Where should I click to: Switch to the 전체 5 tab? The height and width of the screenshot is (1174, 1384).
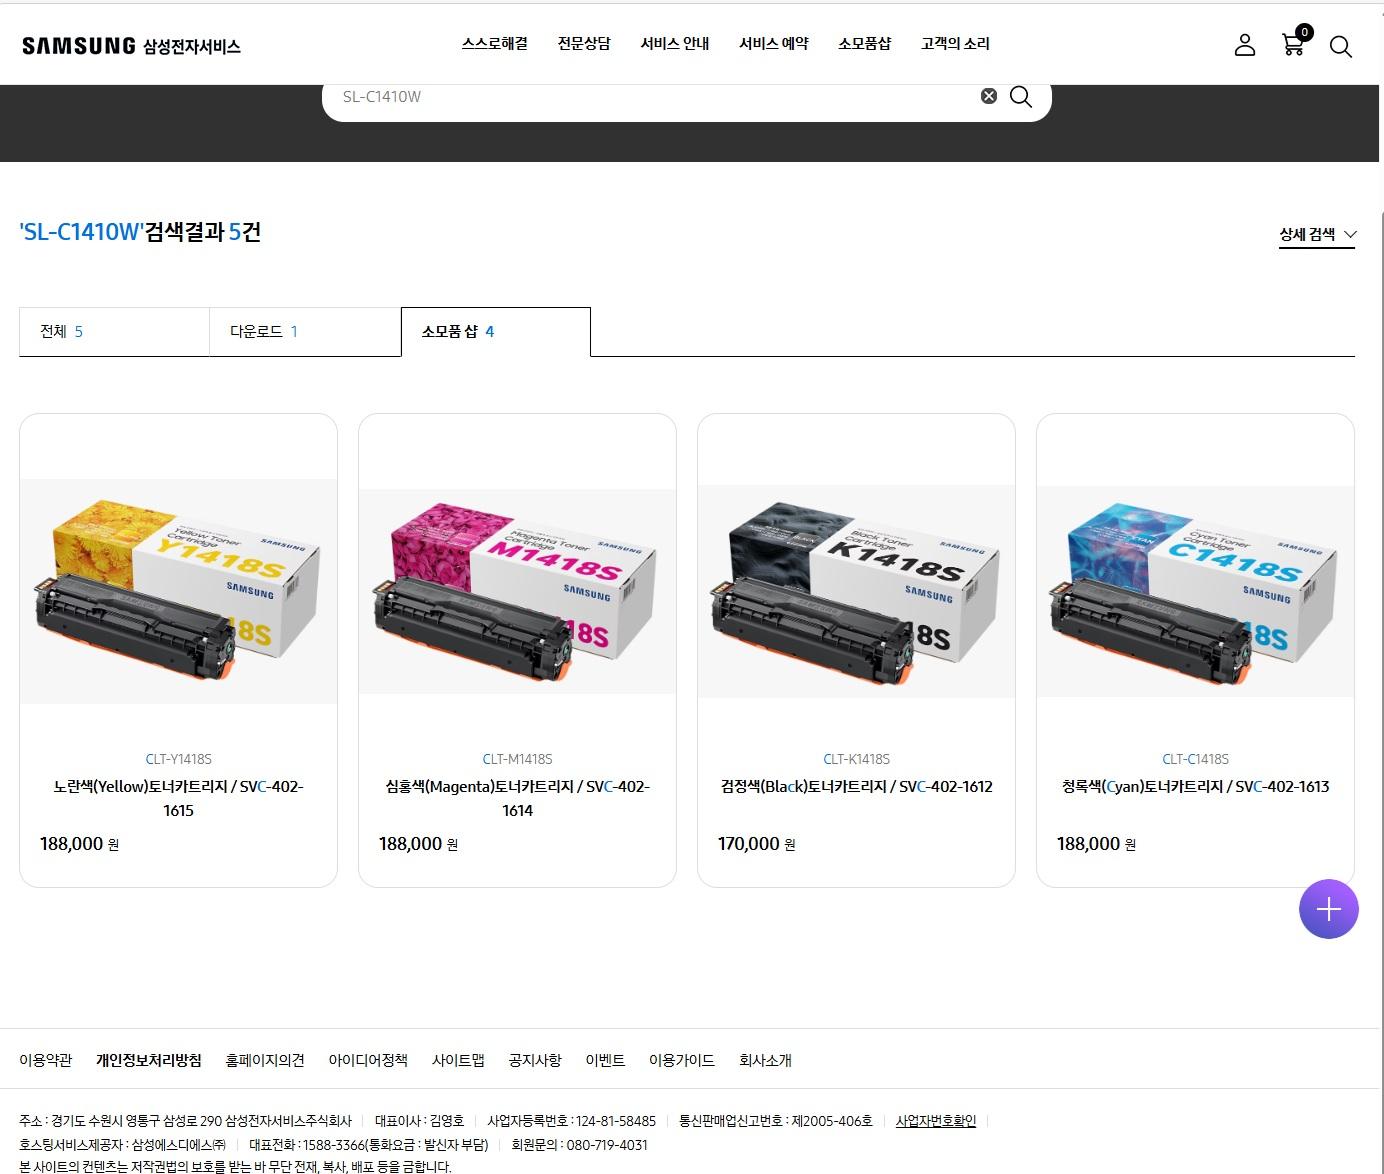(114, 332)
